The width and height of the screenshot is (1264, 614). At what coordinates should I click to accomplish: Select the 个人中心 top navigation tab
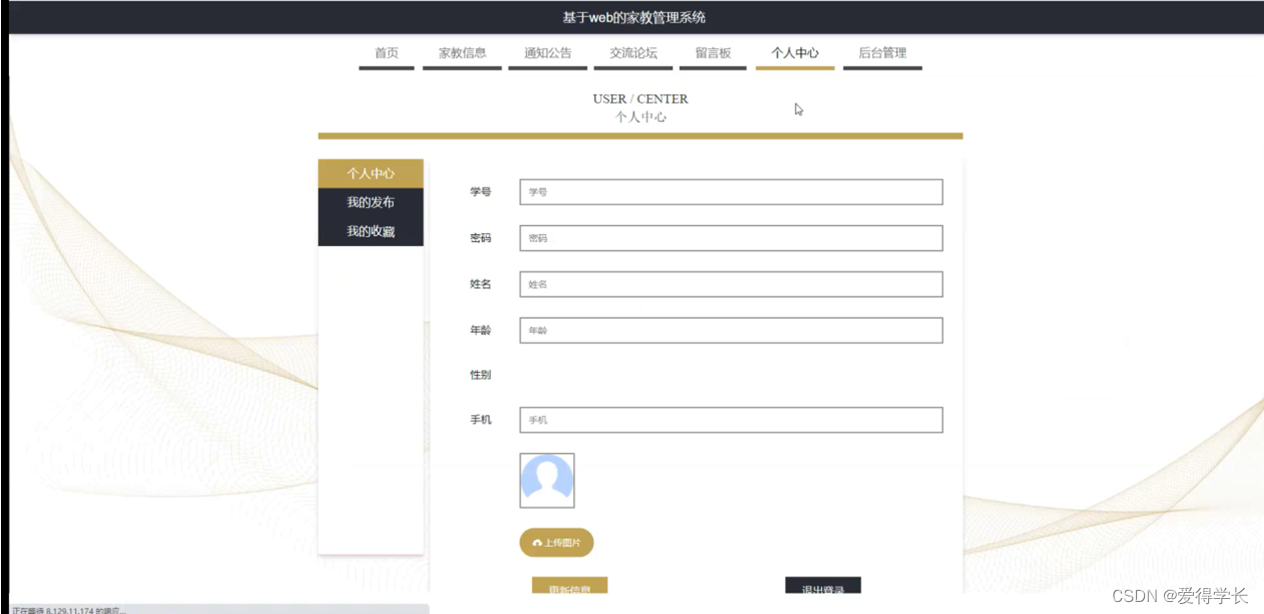[x=795, y=54]
